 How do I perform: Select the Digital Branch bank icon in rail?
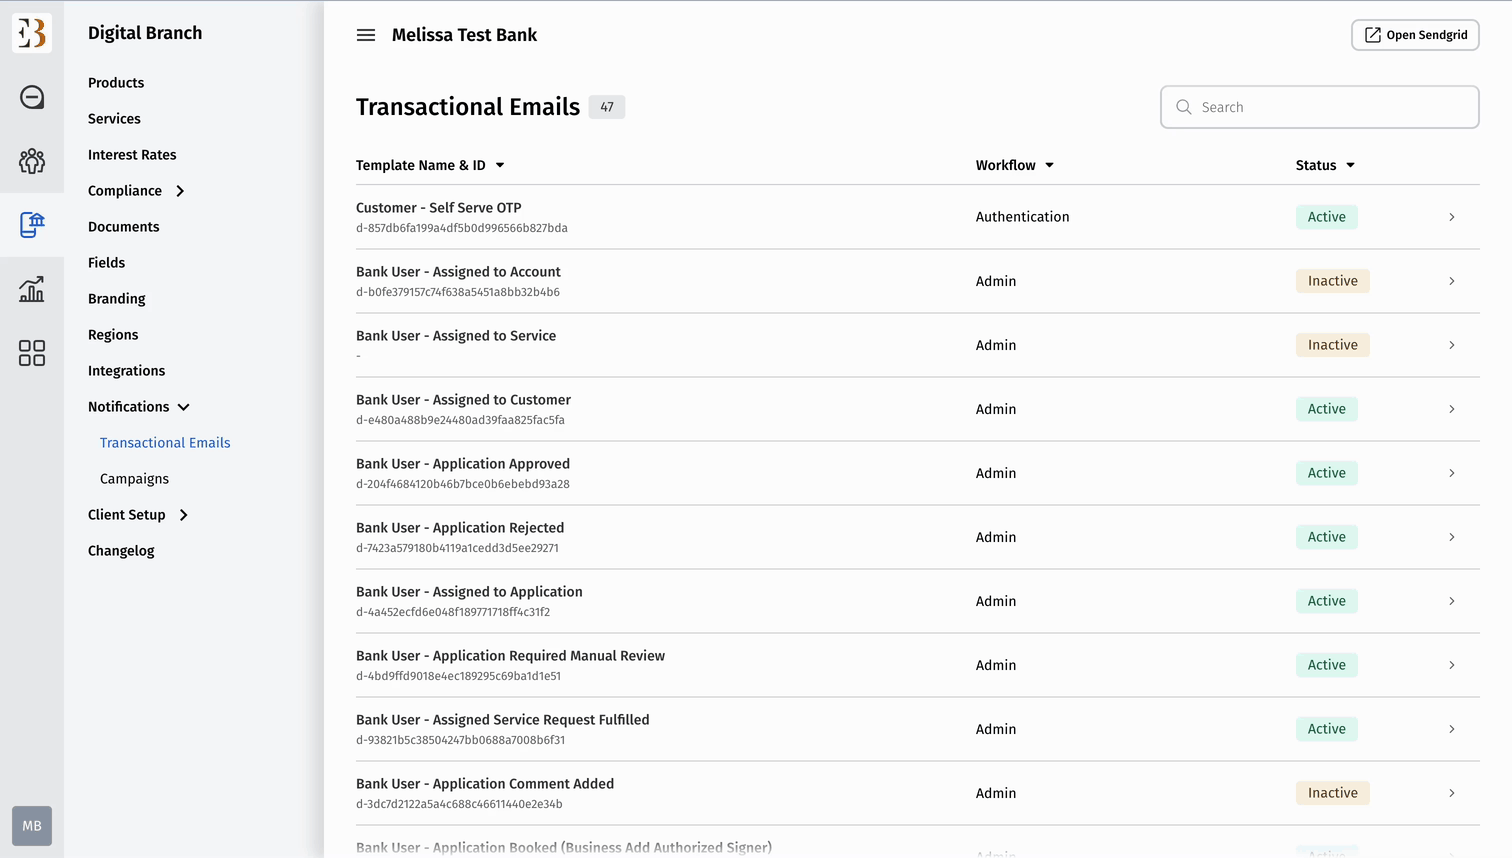[32, 225]
